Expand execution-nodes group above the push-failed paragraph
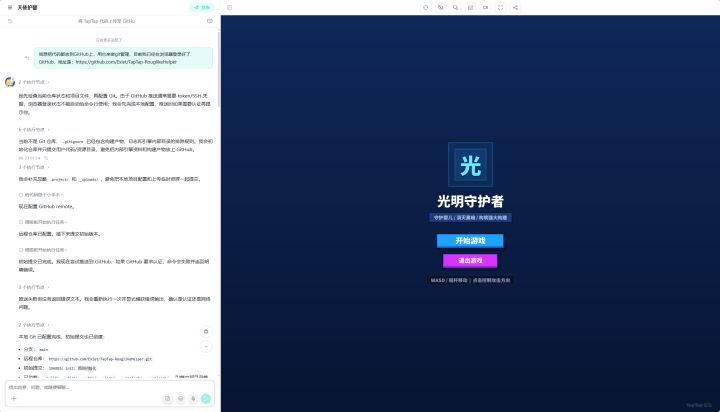 [x=34, y=287]
